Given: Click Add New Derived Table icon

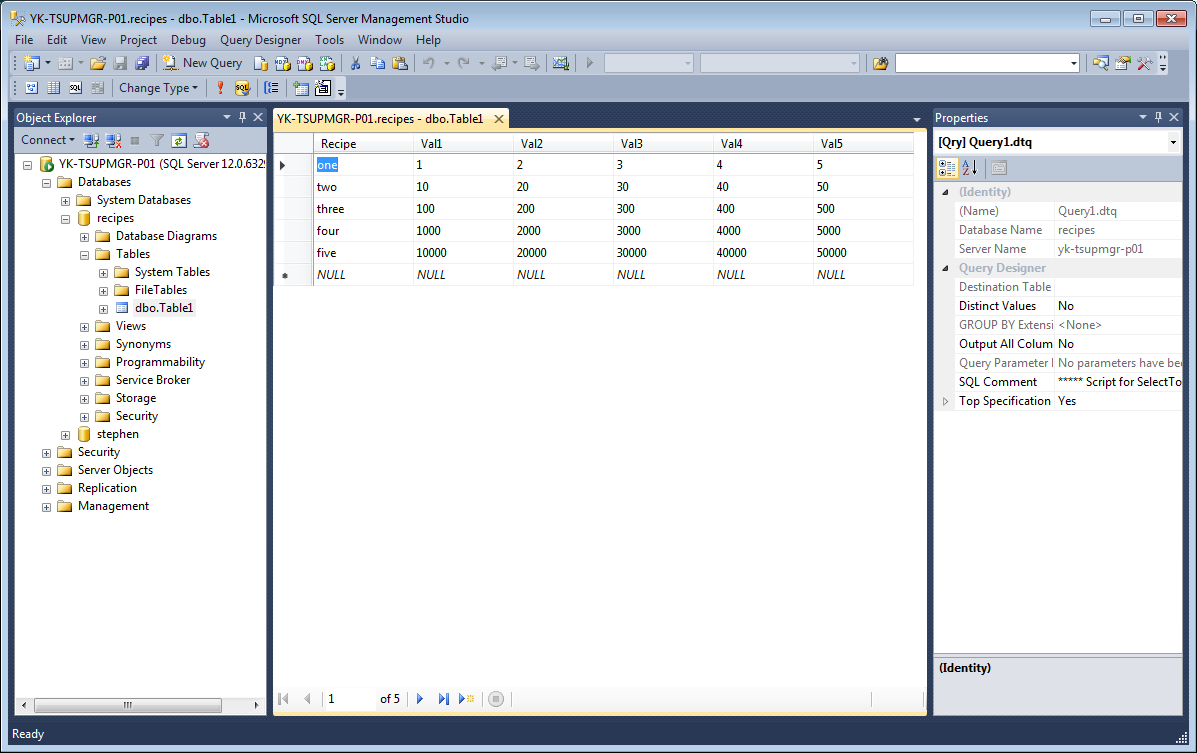Looking at the screenshot, I should (x=323, y=88).
